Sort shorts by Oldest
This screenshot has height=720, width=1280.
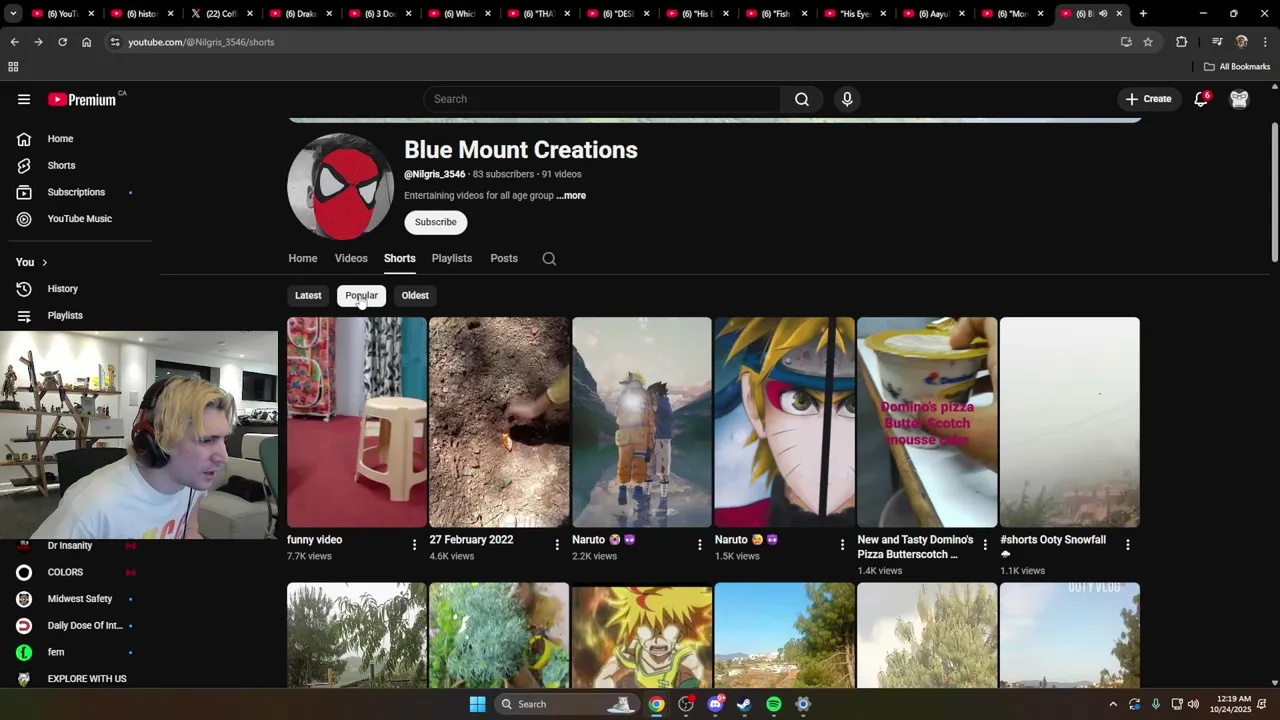tap(415, 295)
